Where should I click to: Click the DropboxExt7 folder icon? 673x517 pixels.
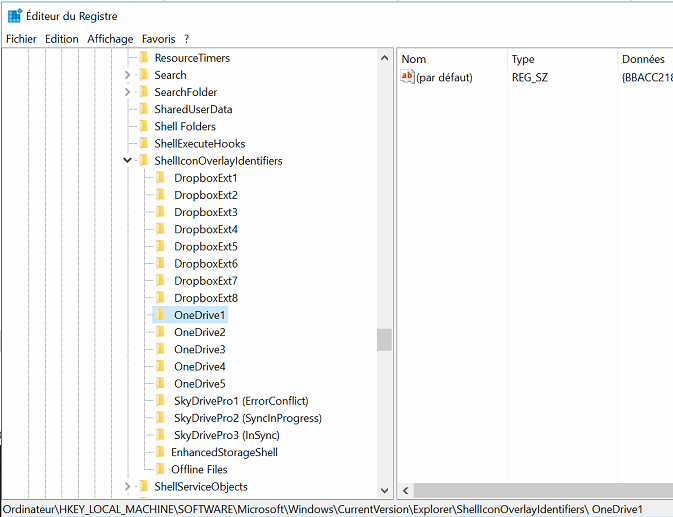coord(160,281)
